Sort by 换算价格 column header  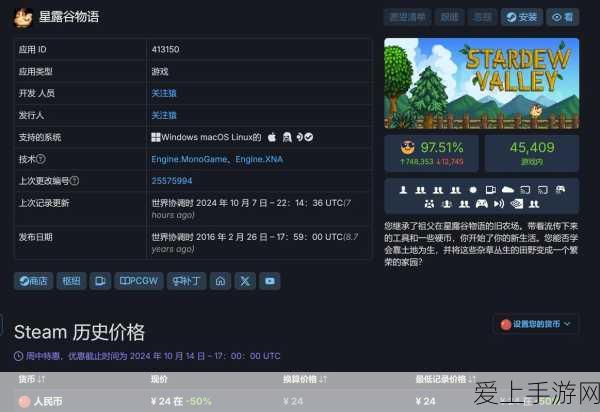tap(305, 379)
